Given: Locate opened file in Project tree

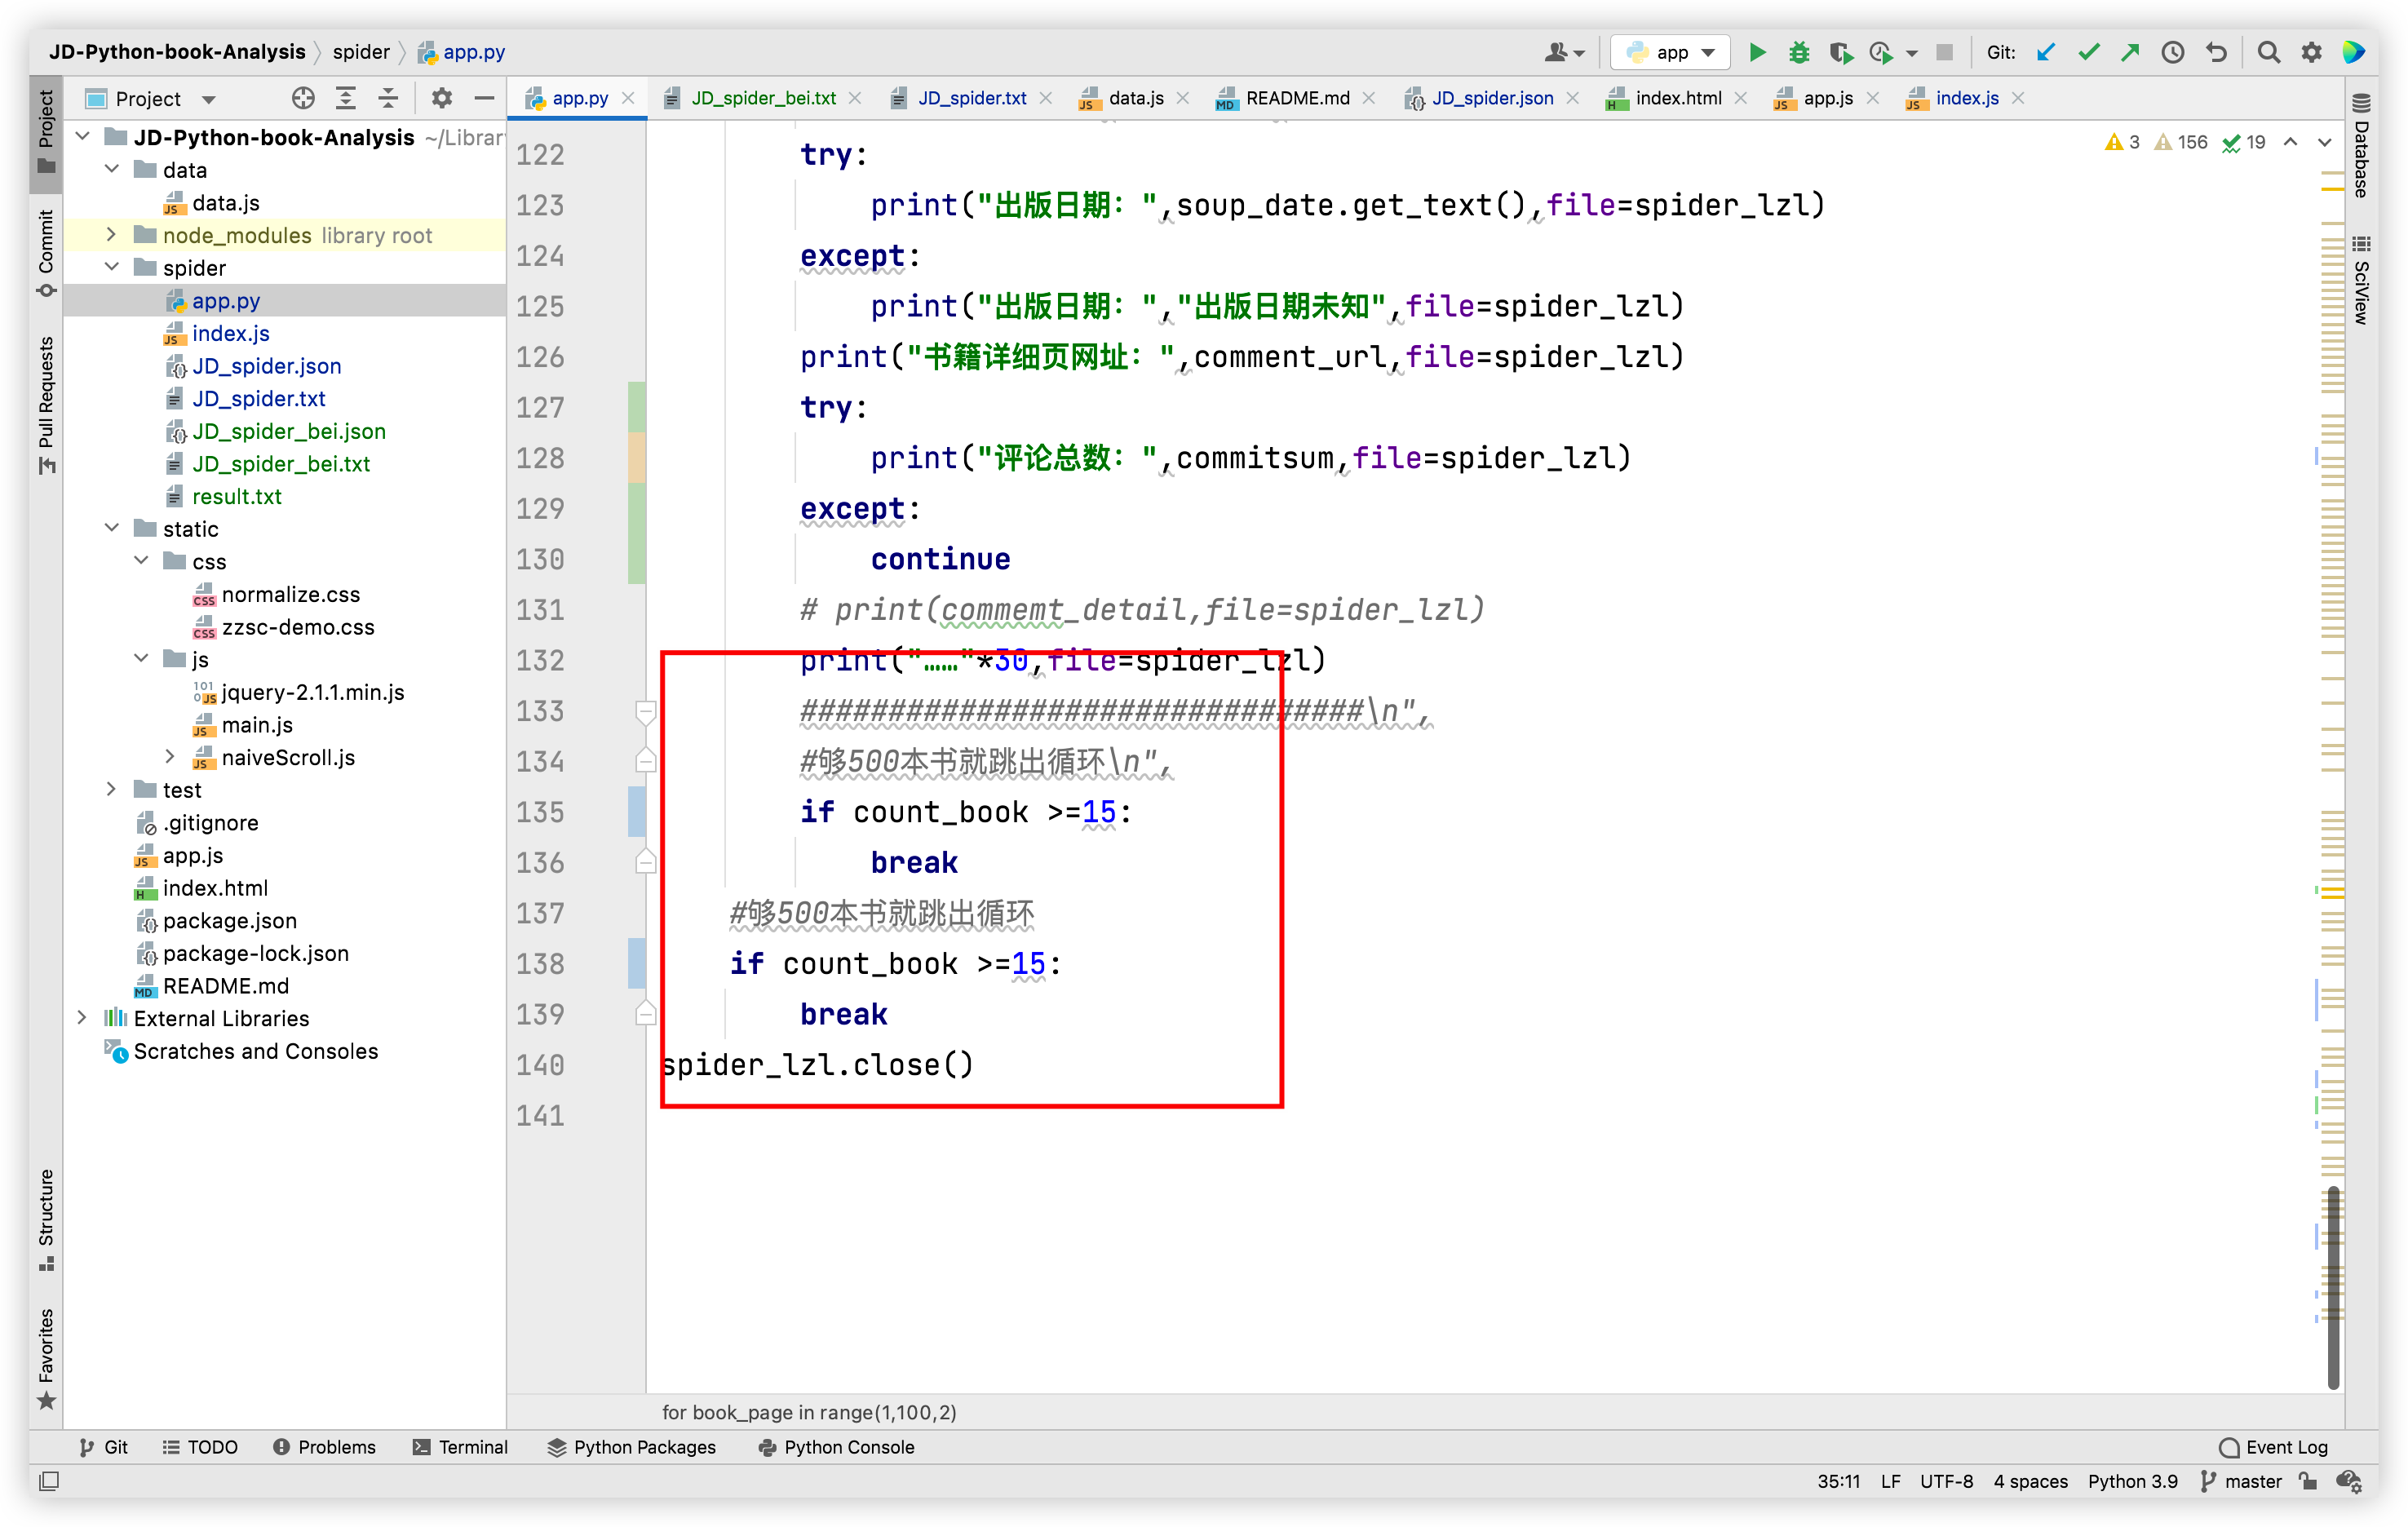Looking at the screenshot, I should [x=303, y=98].
